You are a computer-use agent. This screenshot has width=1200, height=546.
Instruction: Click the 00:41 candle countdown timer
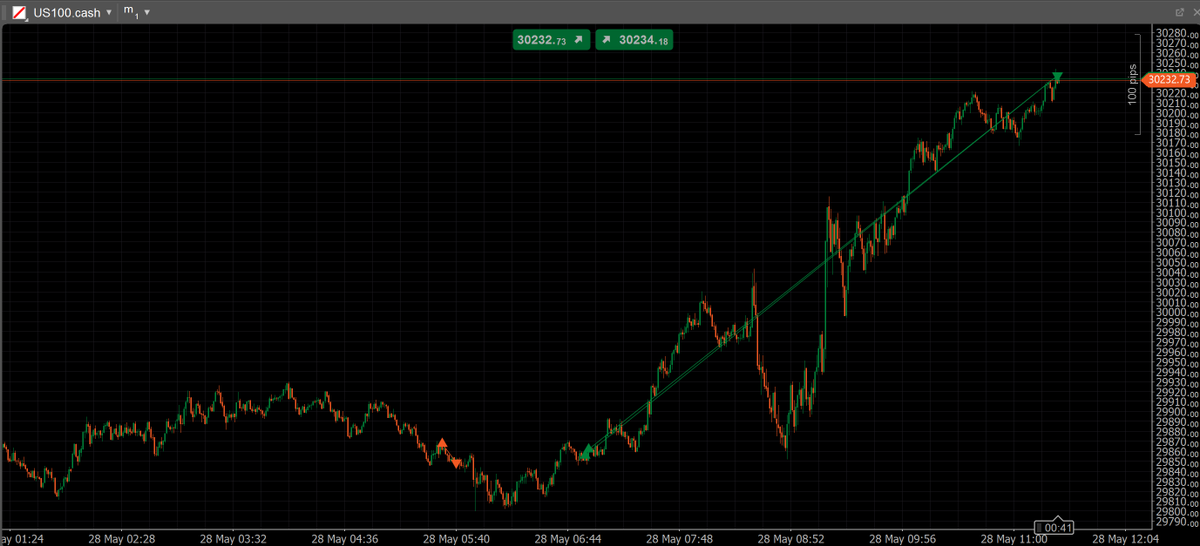coord(1053,526)
